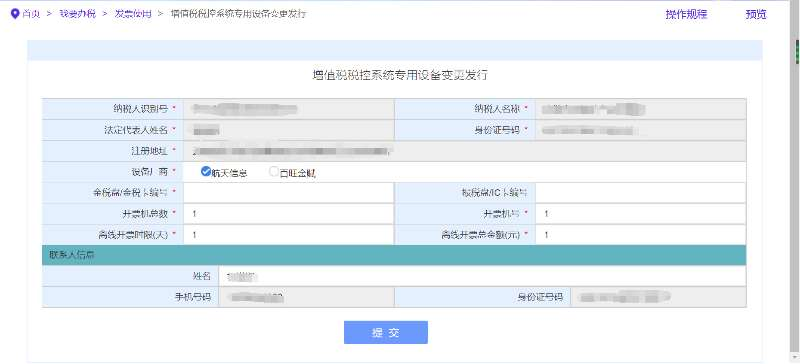Click the contact 姓名 input field
The height and width of the screenshot is (364, 800).
click(482, 276)
